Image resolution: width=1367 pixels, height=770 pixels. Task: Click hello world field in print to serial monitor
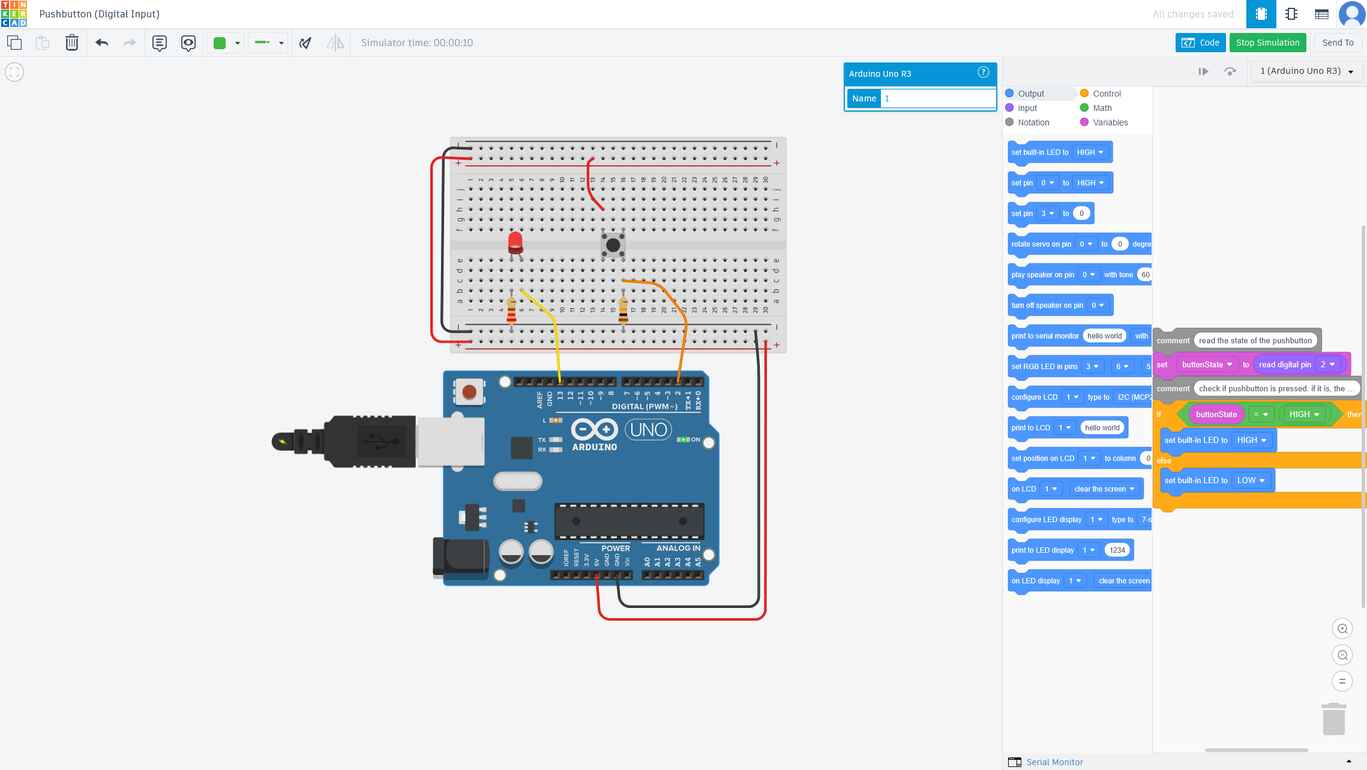(1105, 336)
